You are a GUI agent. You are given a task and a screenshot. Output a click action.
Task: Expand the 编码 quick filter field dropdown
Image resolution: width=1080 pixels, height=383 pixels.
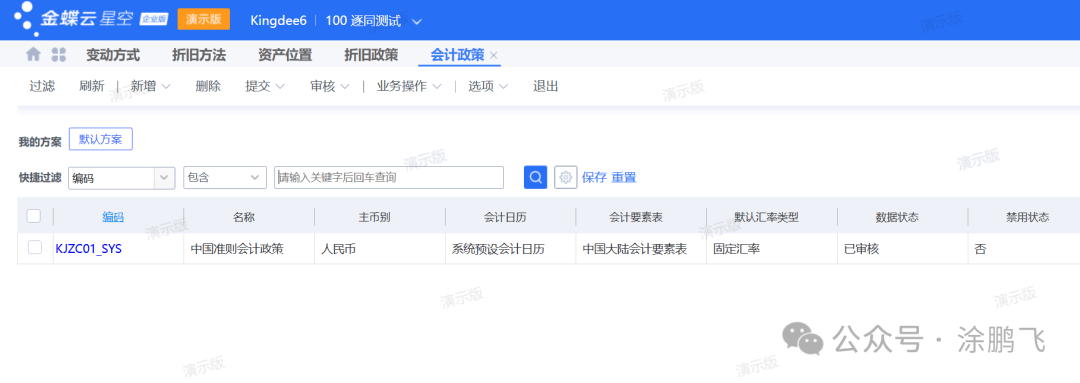pyautogui.click(x=164, y=177)
